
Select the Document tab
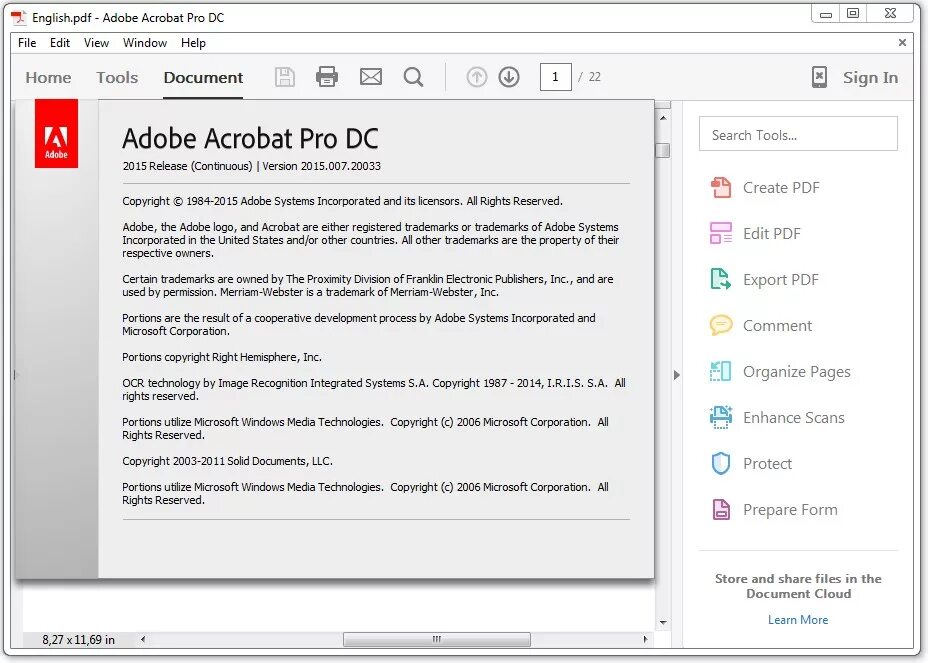point(203,78)
